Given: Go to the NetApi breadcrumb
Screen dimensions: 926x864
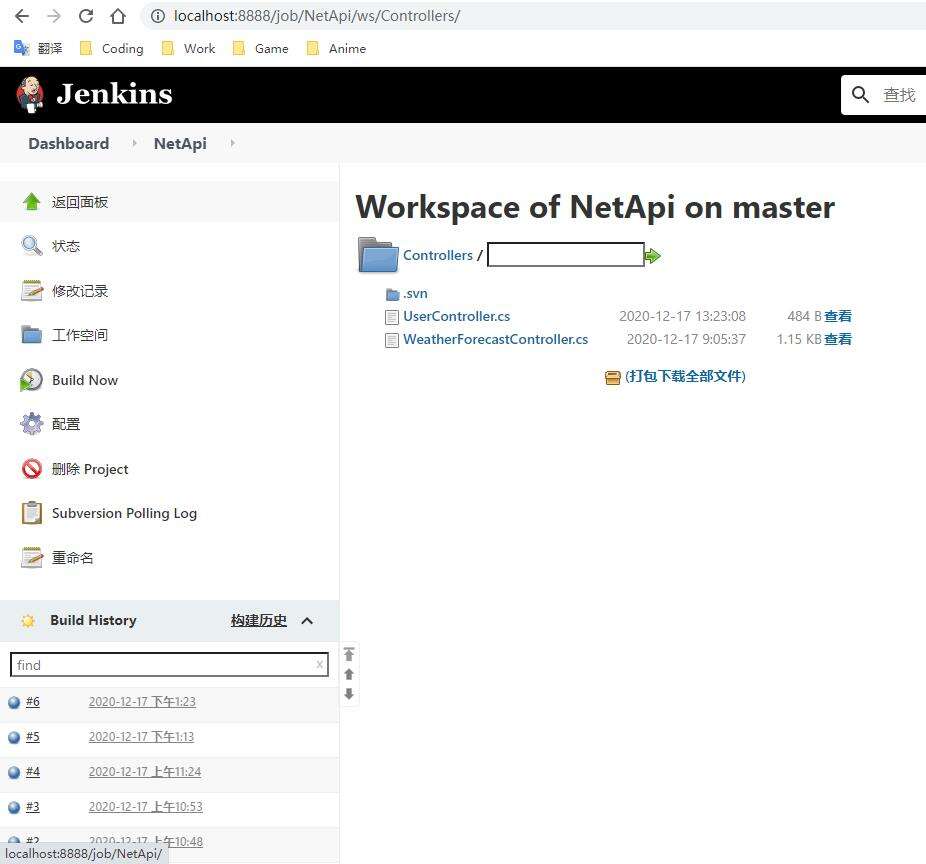Looking at the screenshot, I should [180, 144].
